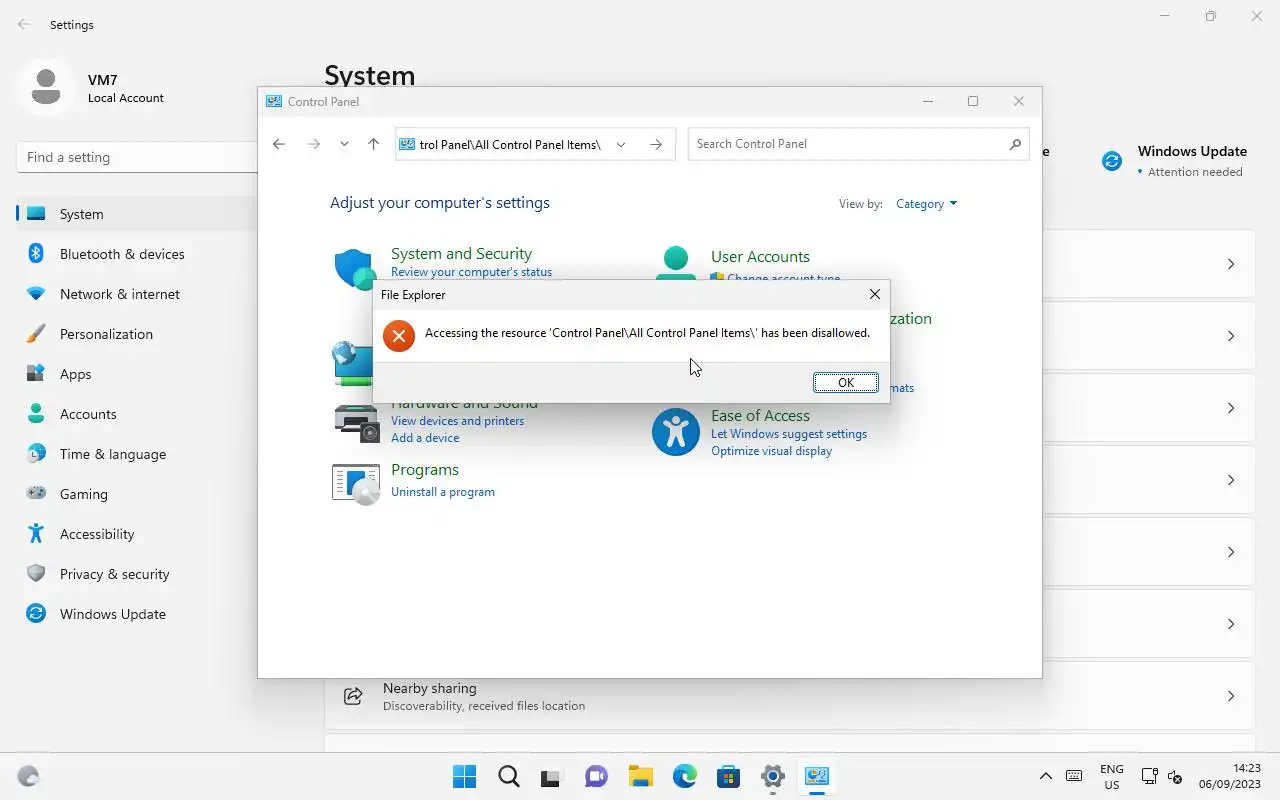Select Bluetooth & devices in Settings sidebar
Viewport: 1280px width, 800px height.
[137, 254]
